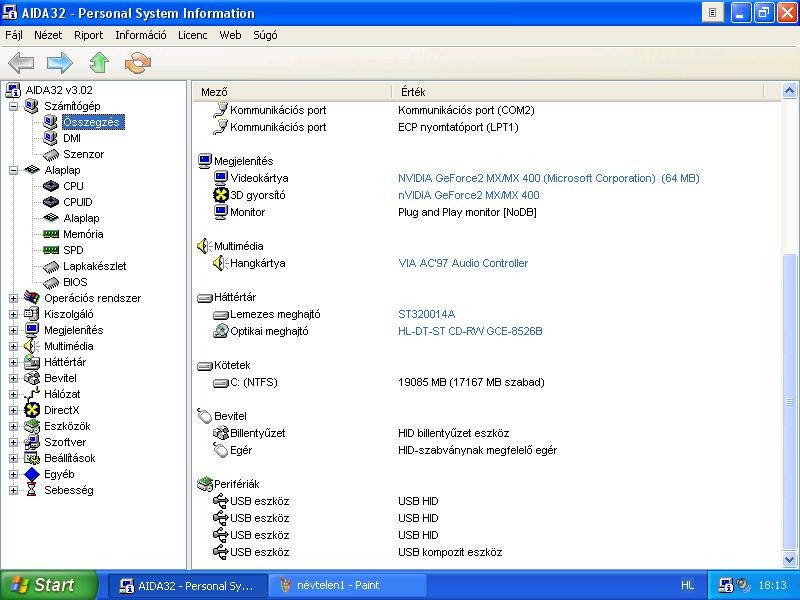Click the BIOS chip icon in the tree
Screen dimensions: 800x600
pyautogui.click(x=51, y=282)
